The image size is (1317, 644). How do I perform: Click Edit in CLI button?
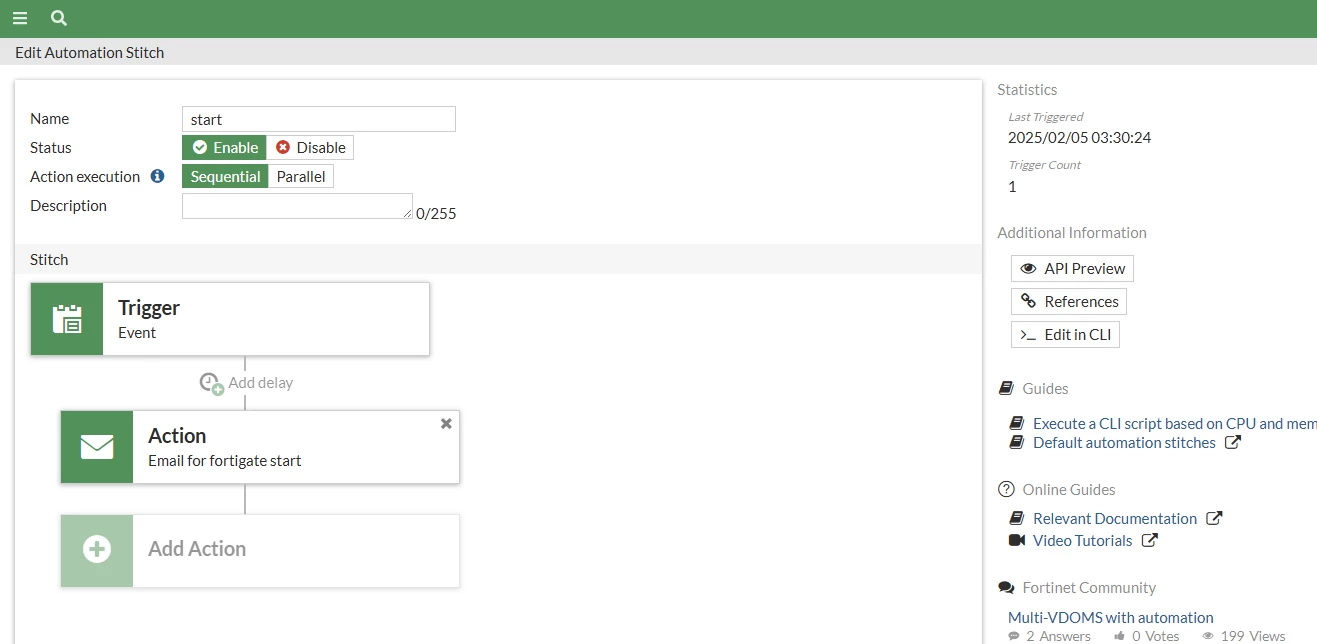coord(1065,334)
